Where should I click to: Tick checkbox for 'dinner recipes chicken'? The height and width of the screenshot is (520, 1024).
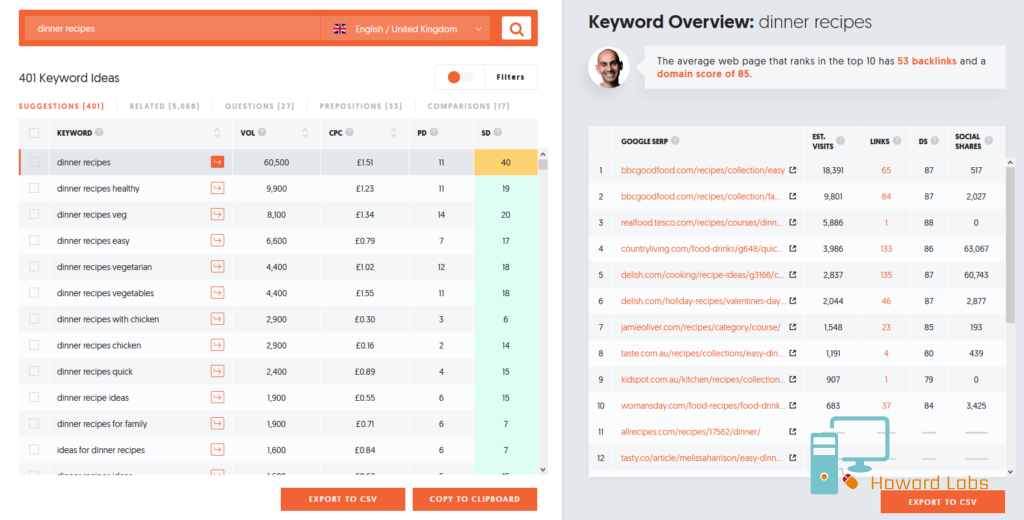[34, 345]
